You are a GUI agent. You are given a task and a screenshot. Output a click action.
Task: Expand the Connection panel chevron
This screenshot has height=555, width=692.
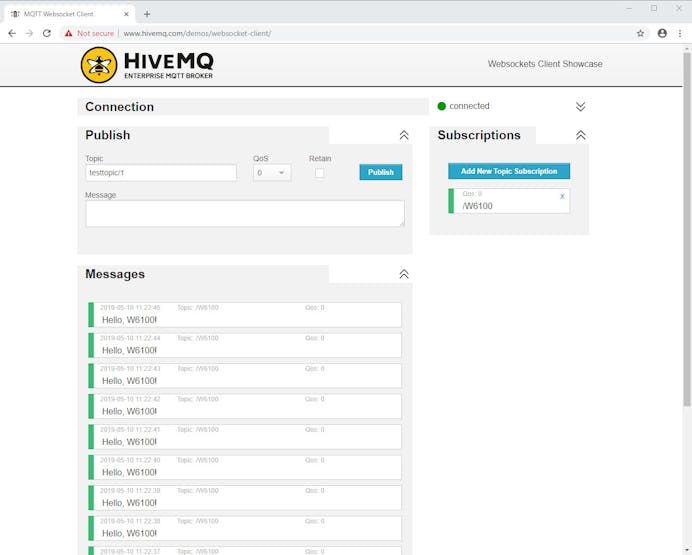click(580, 107)
